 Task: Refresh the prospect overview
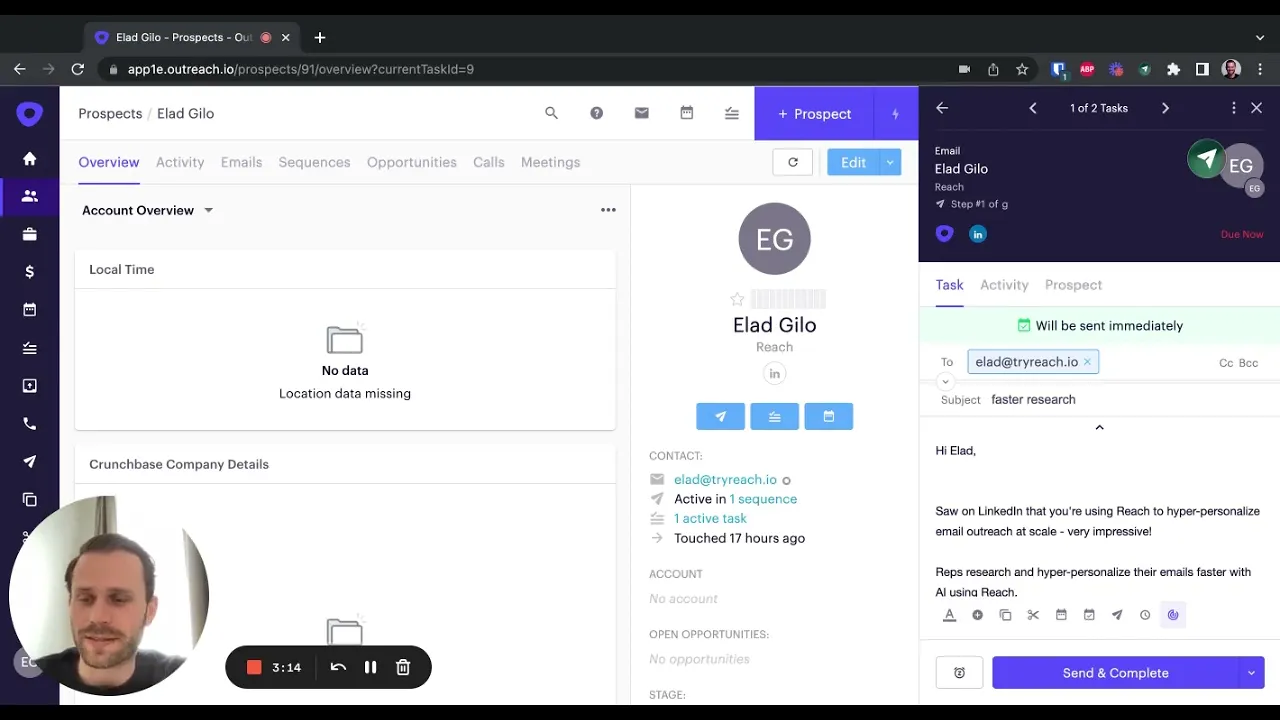coord(792,162)
